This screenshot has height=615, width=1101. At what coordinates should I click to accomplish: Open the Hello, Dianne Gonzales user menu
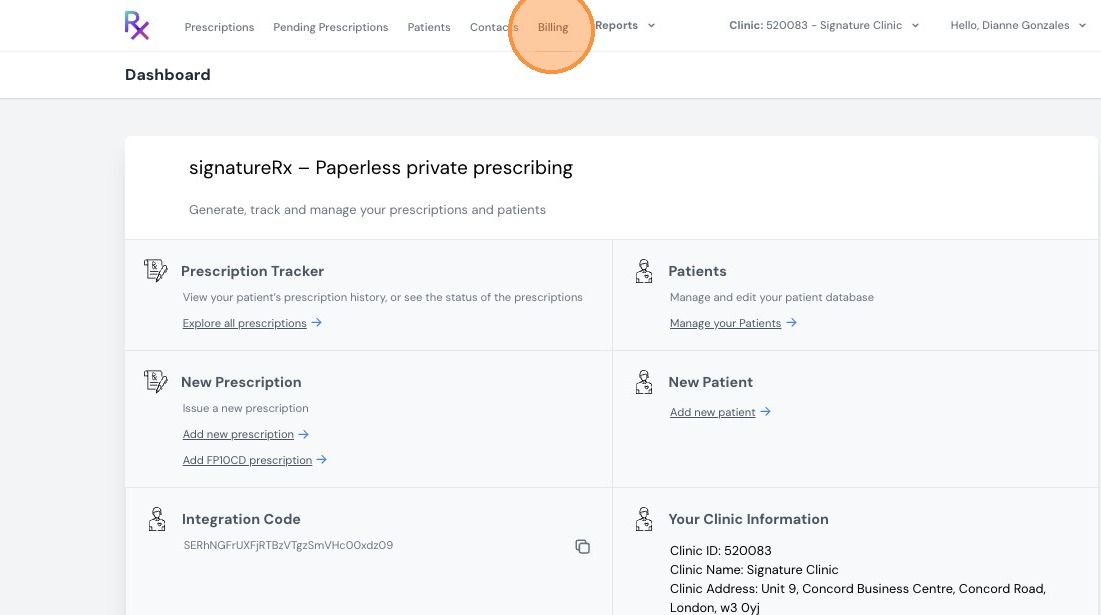(x=1018, y=25)
